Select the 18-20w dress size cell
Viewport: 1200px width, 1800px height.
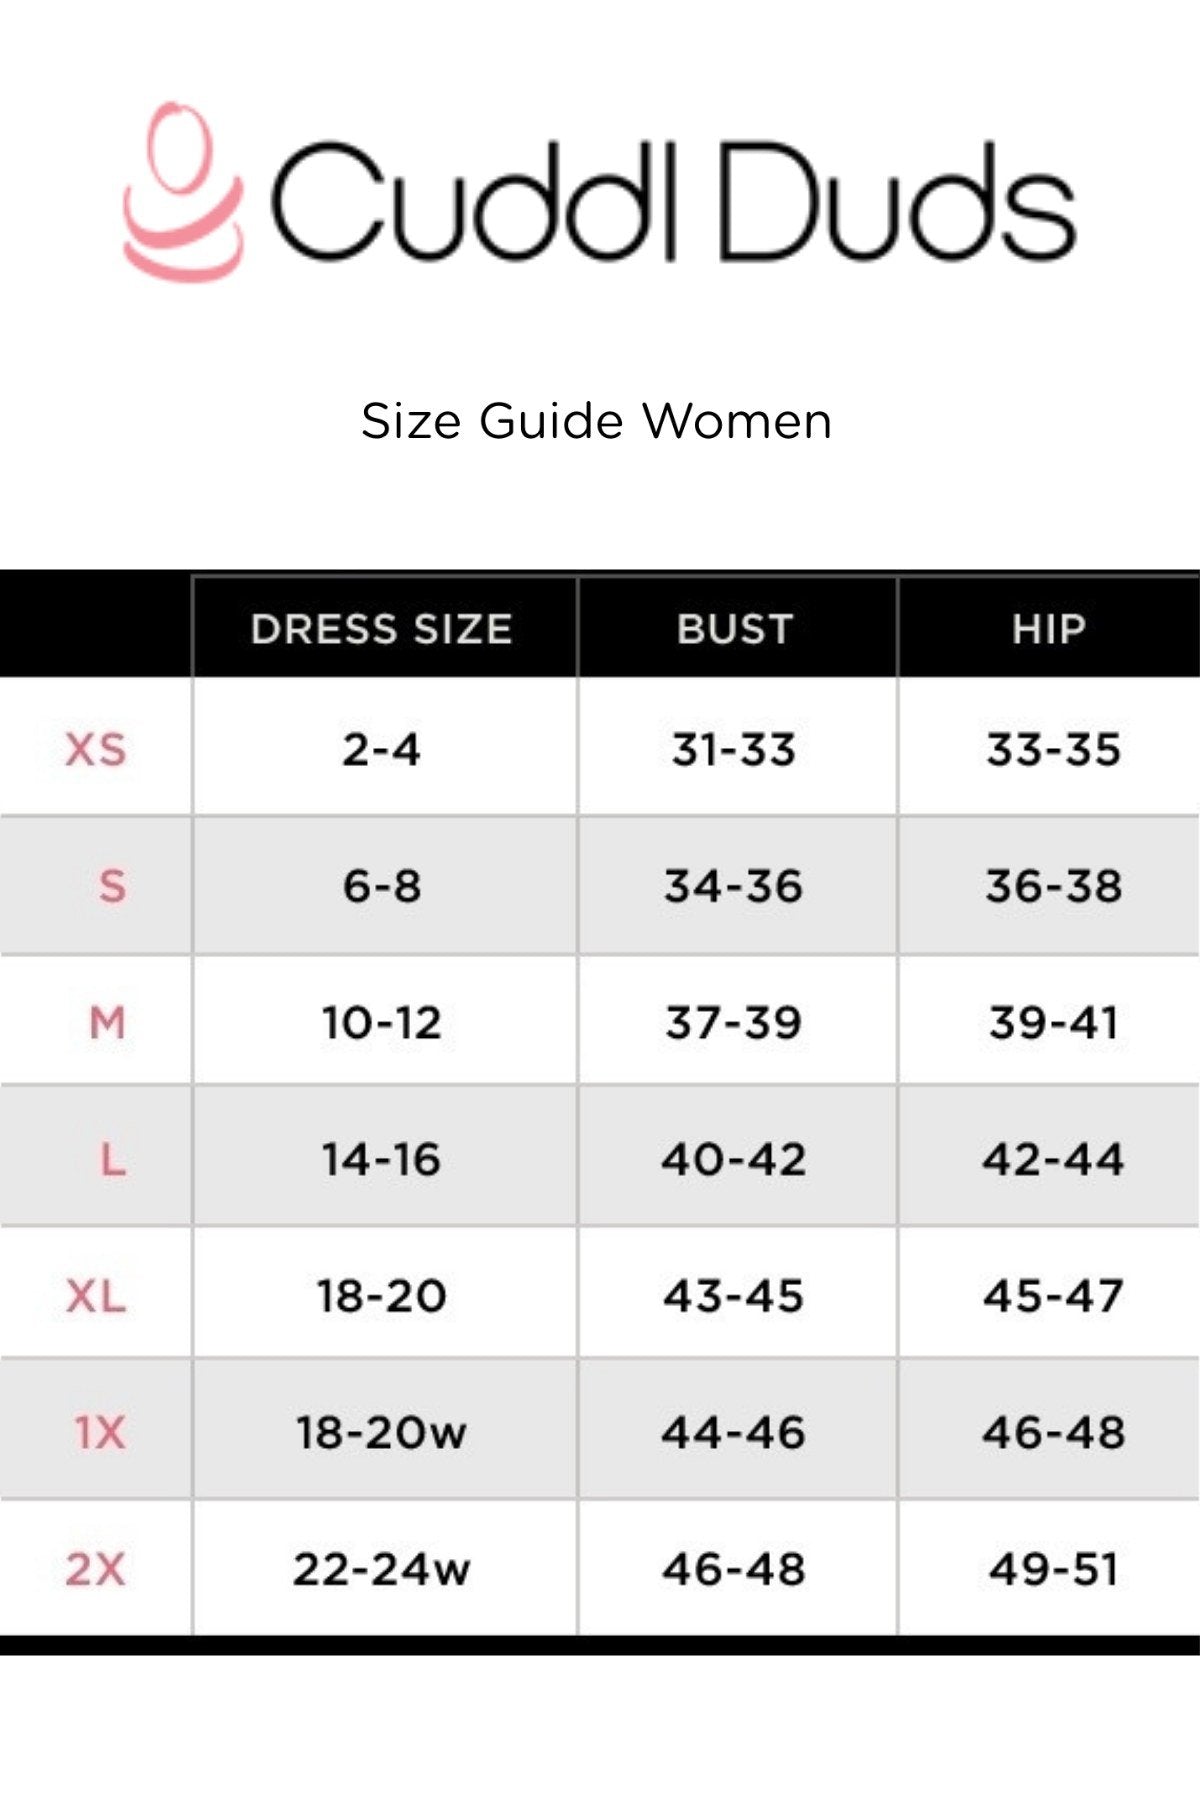(x=381, y=1432)
